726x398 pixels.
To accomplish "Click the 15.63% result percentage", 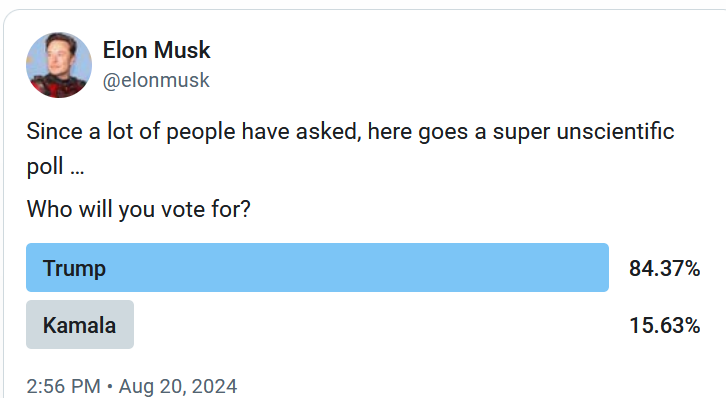I will point(664,325).
